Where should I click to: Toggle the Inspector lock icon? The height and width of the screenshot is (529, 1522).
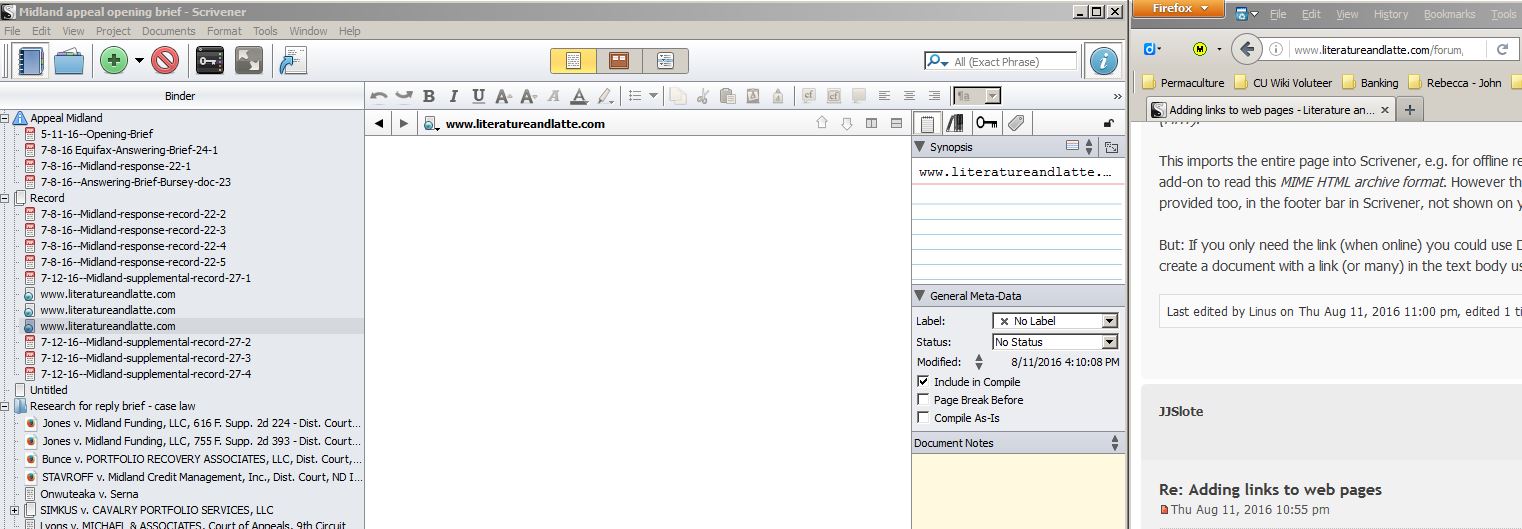[x=1108, y=123]
